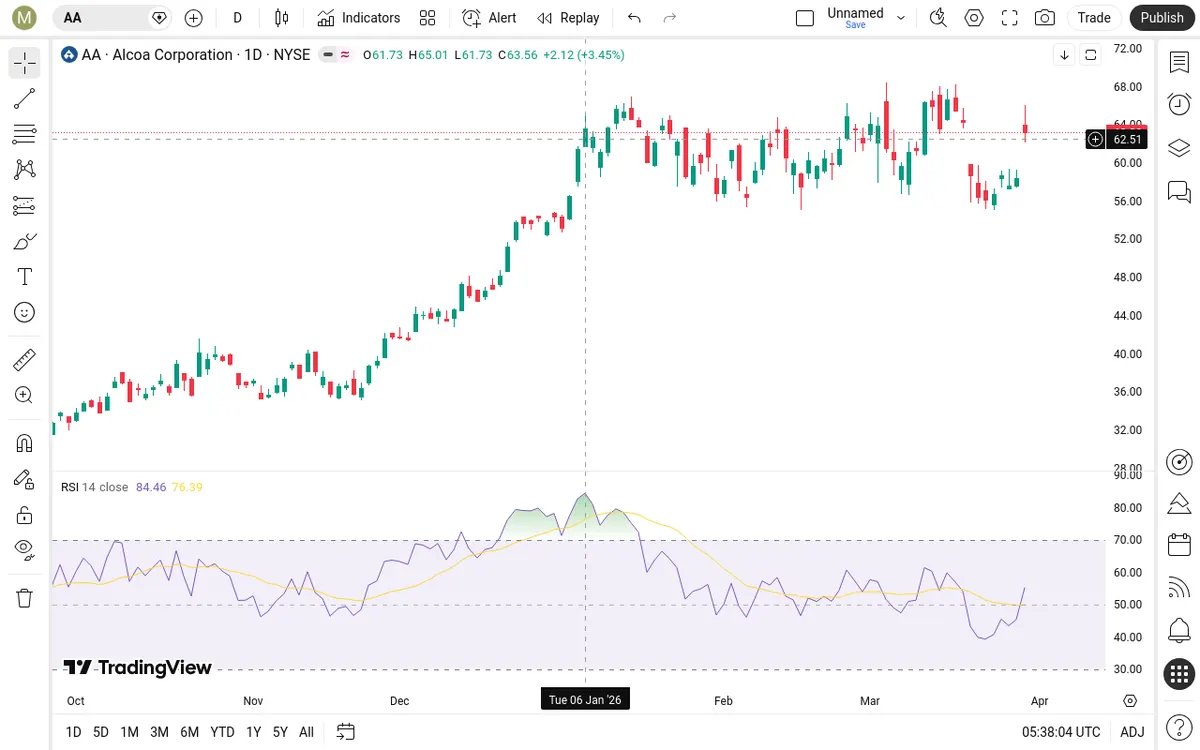Select the ruler measure tool
This screenshot has height=750, width=1200.
point(25,359)
